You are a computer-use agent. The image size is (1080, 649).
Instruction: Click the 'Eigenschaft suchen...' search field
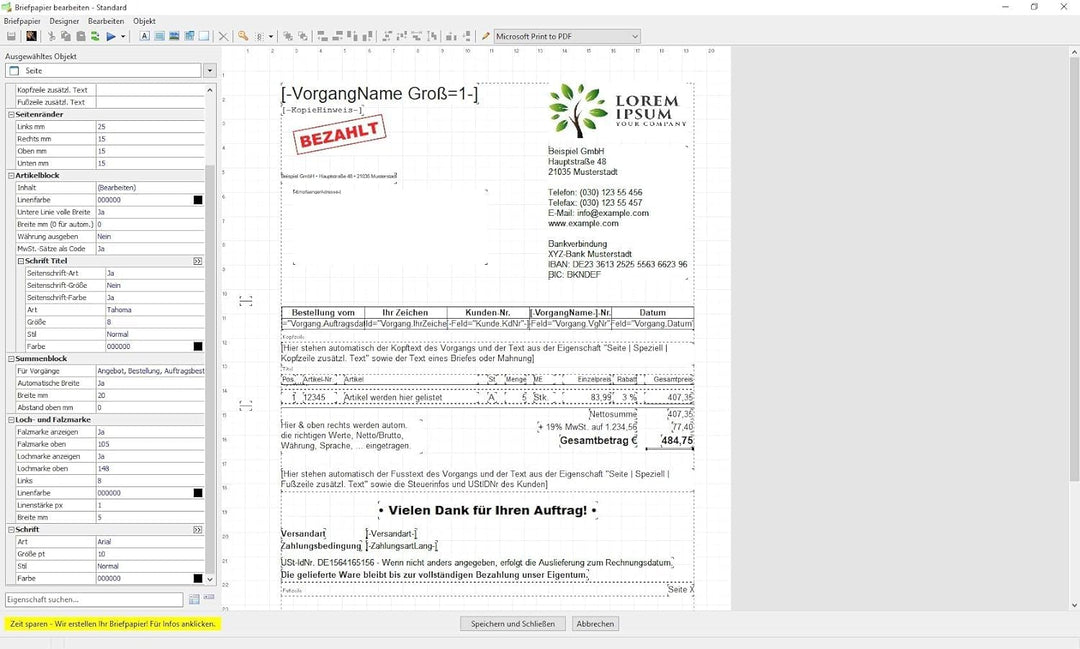coord(94,600)
